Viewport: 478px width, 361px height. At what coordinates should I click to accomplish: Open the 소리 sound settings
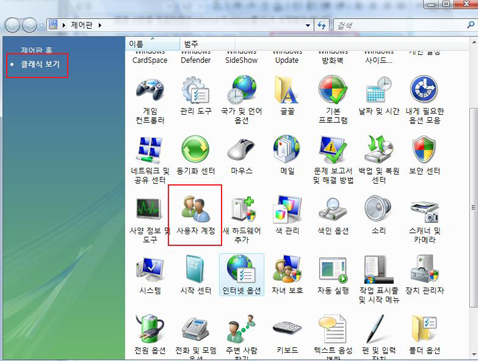379,215
